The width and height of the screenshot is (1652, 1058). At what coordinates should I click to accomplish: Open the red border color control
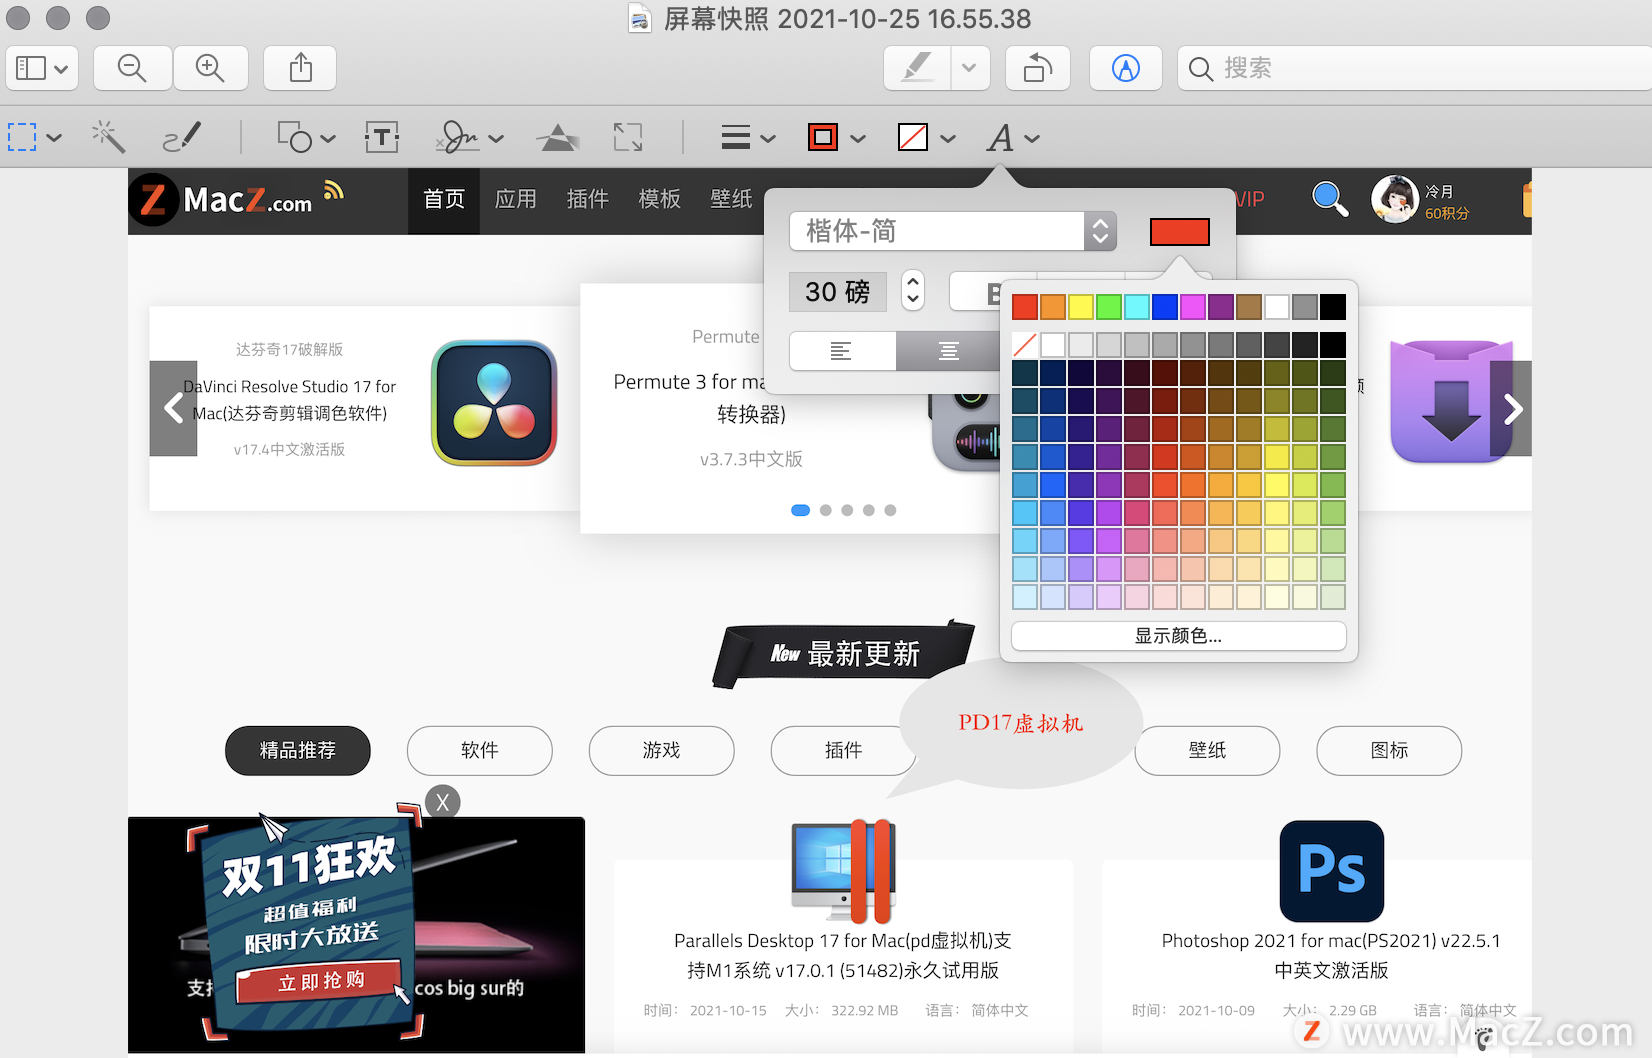coord(823,137)
